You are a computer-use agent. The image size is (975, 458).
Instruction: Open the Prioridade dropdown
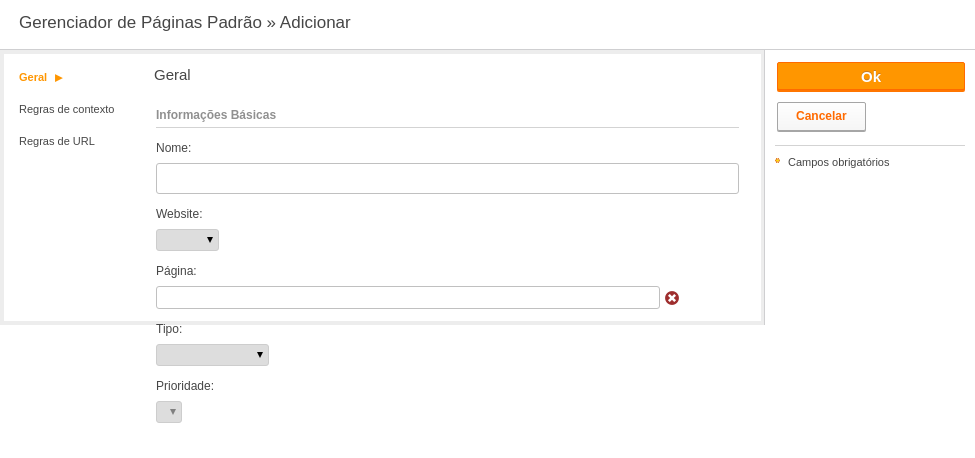pos(169,412)
